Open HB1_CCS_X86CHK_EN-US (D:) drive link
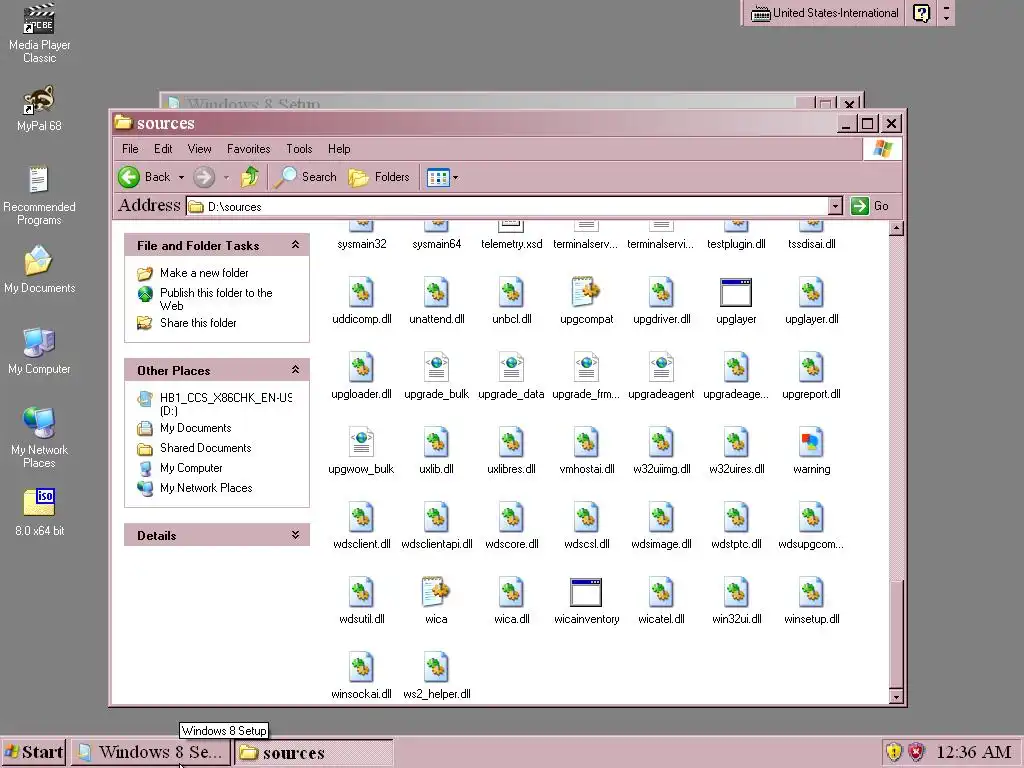The image size is (1024, 768). click(x=226, y=404)
